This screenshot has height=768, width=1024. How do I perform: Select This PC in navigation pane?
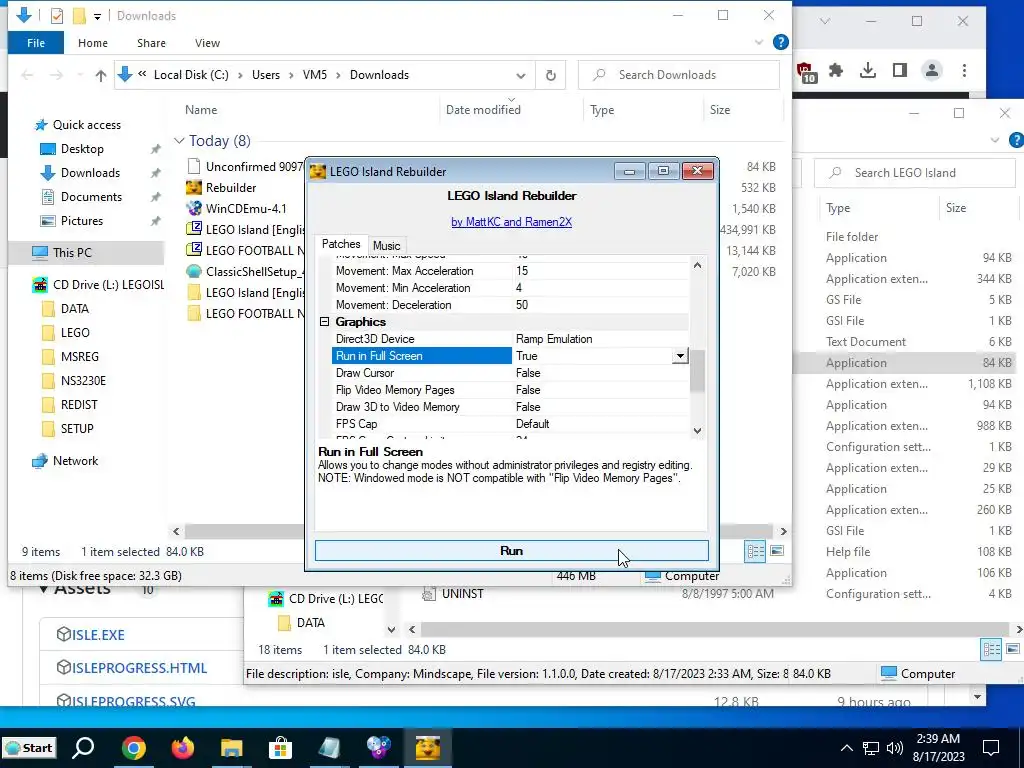[72, 253]
